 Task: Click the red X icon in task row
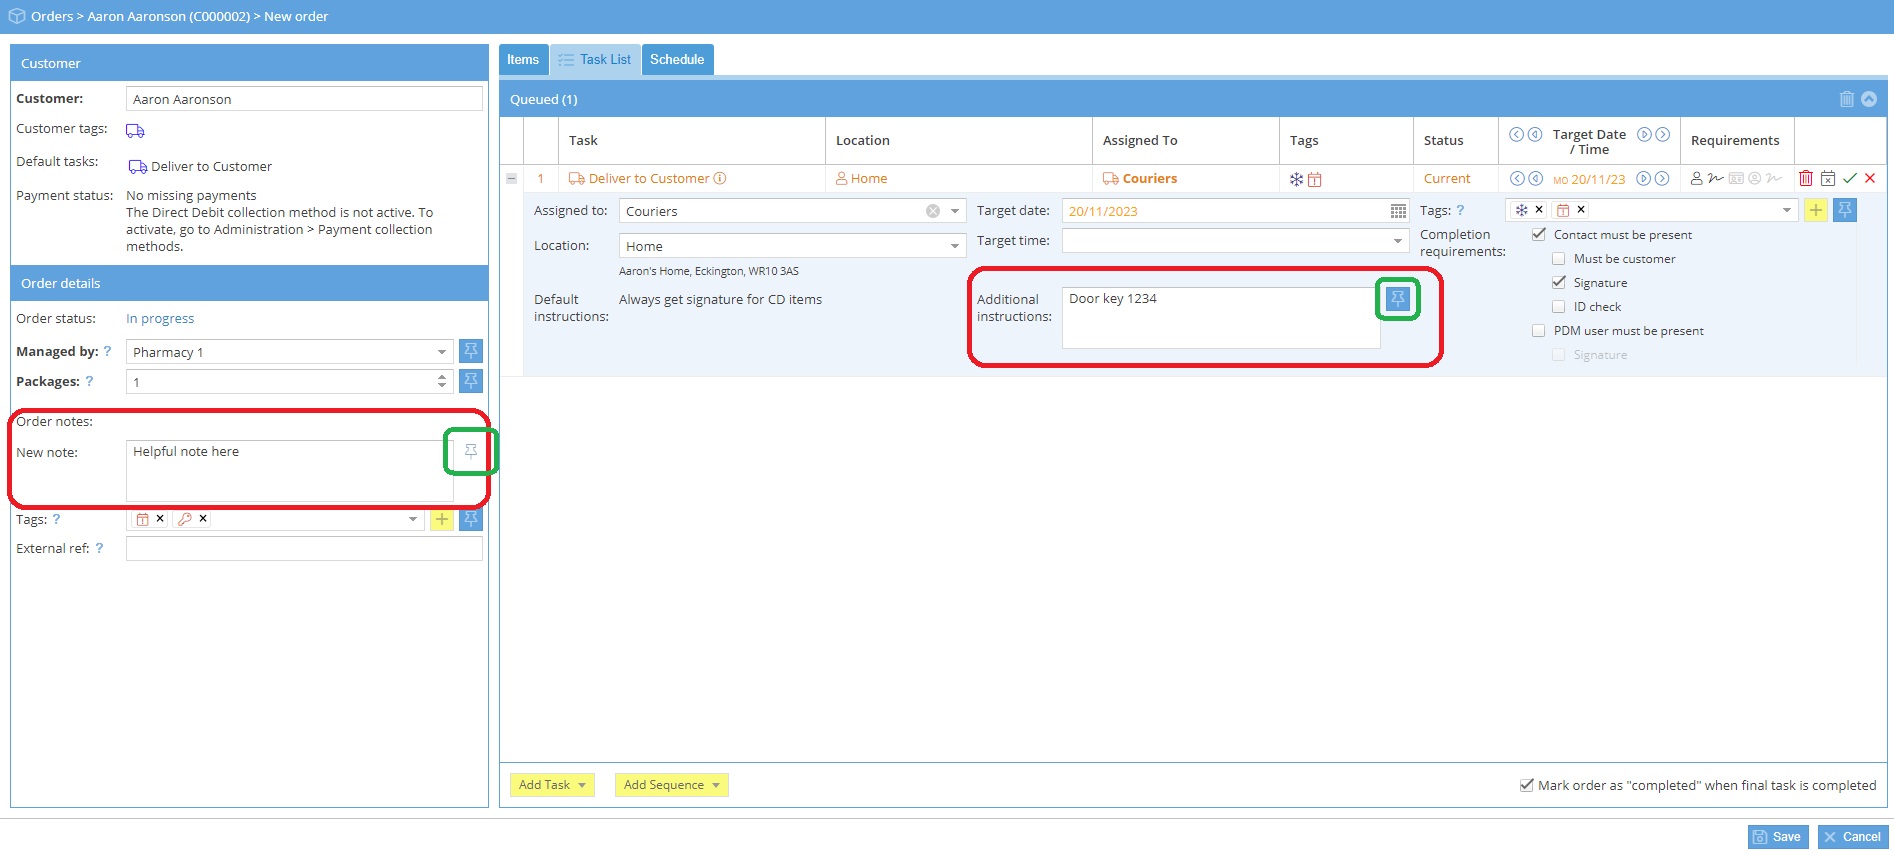(x=1870, y=179)
